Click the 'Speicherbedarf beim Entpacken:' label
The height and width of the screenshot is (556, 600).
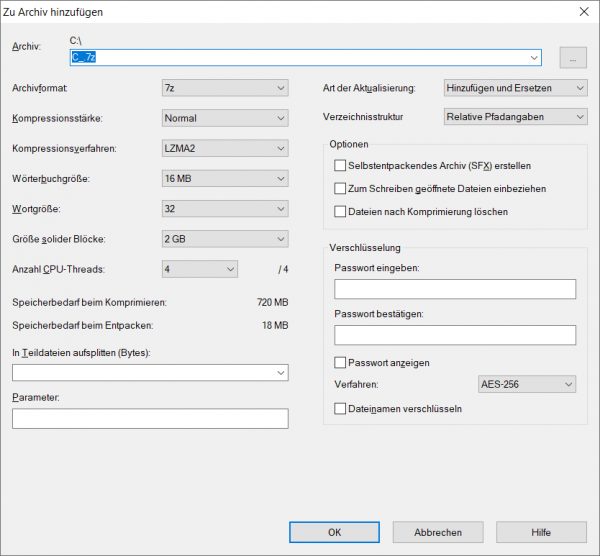click(x=83, y=325)
